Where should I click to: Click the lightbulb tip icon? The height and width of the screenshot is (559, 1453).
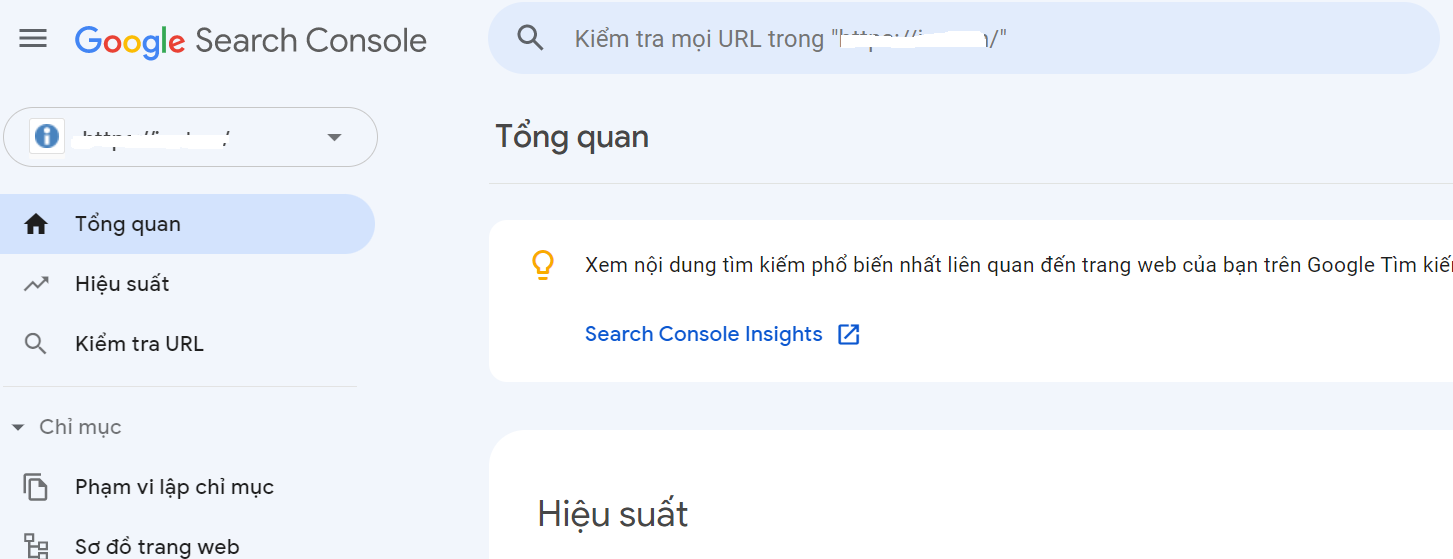pyautogui.click(x=542, y=265)
